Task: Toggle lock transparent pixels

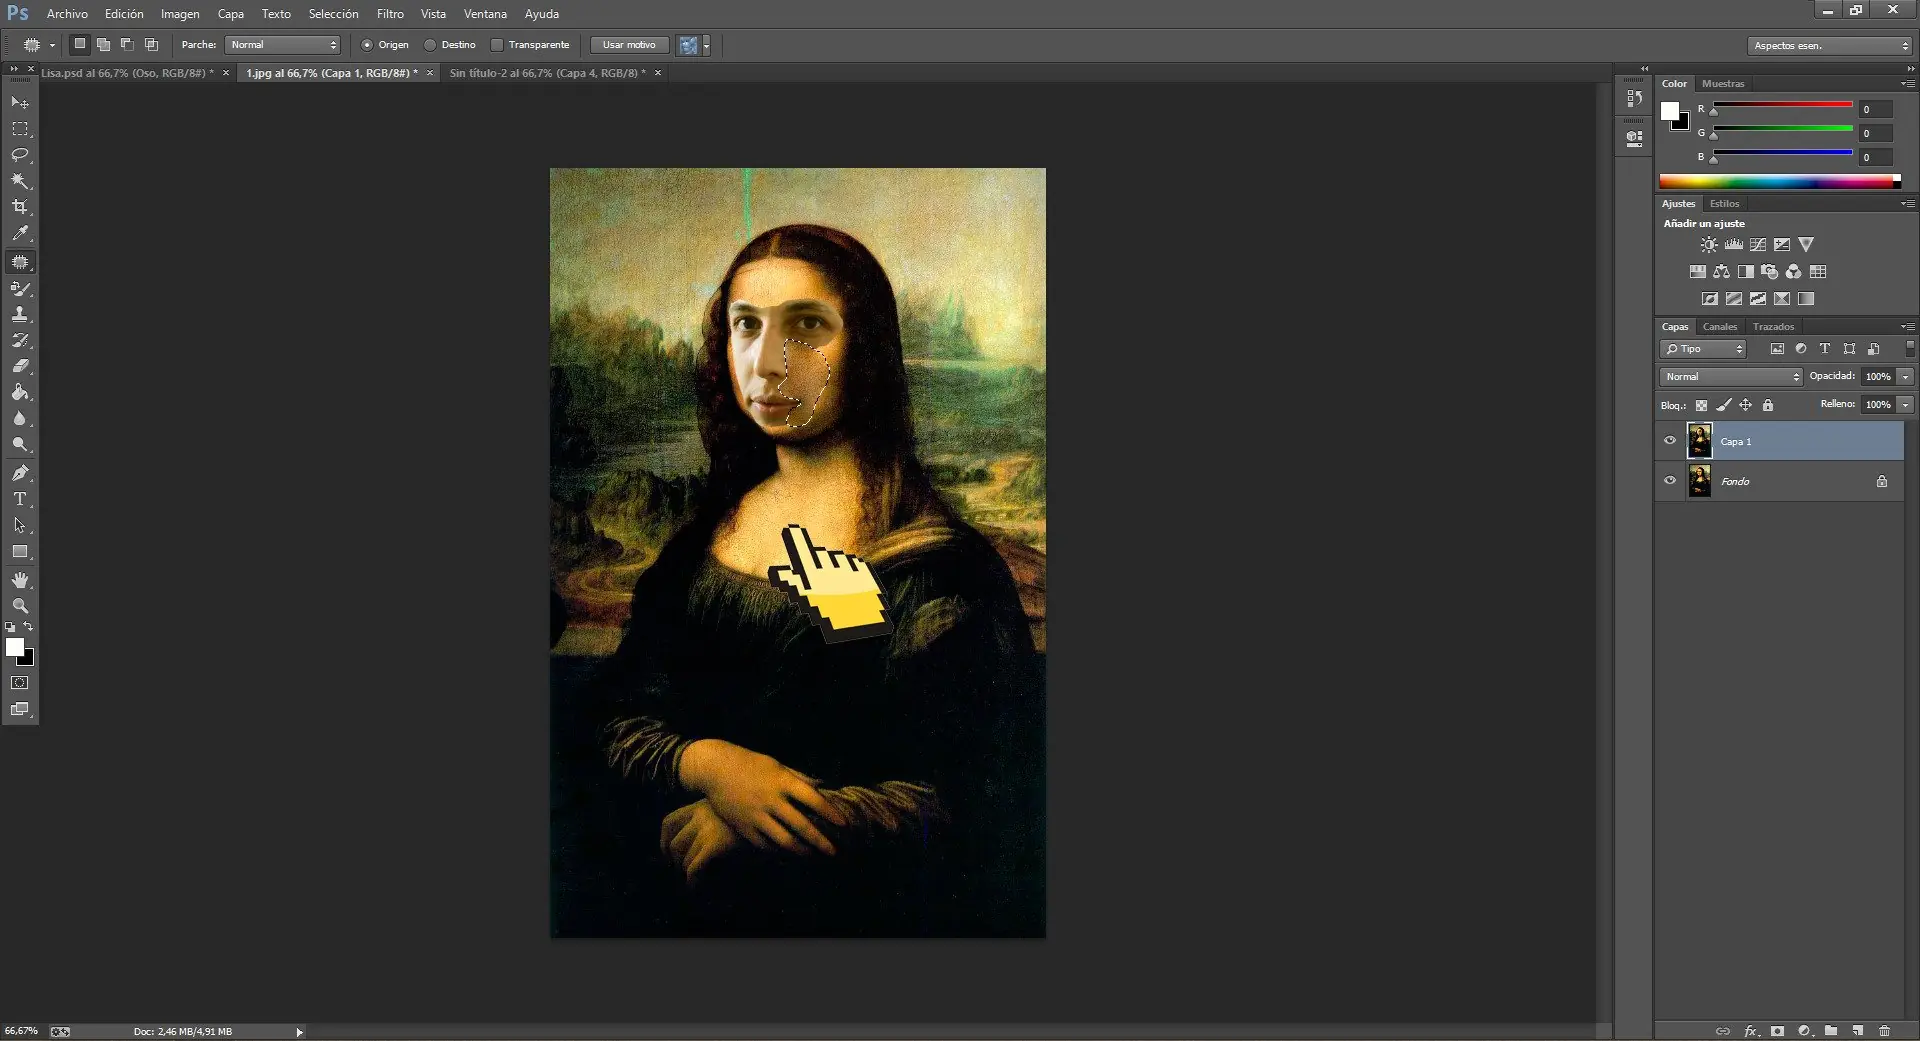Action: pos(1701,405)
